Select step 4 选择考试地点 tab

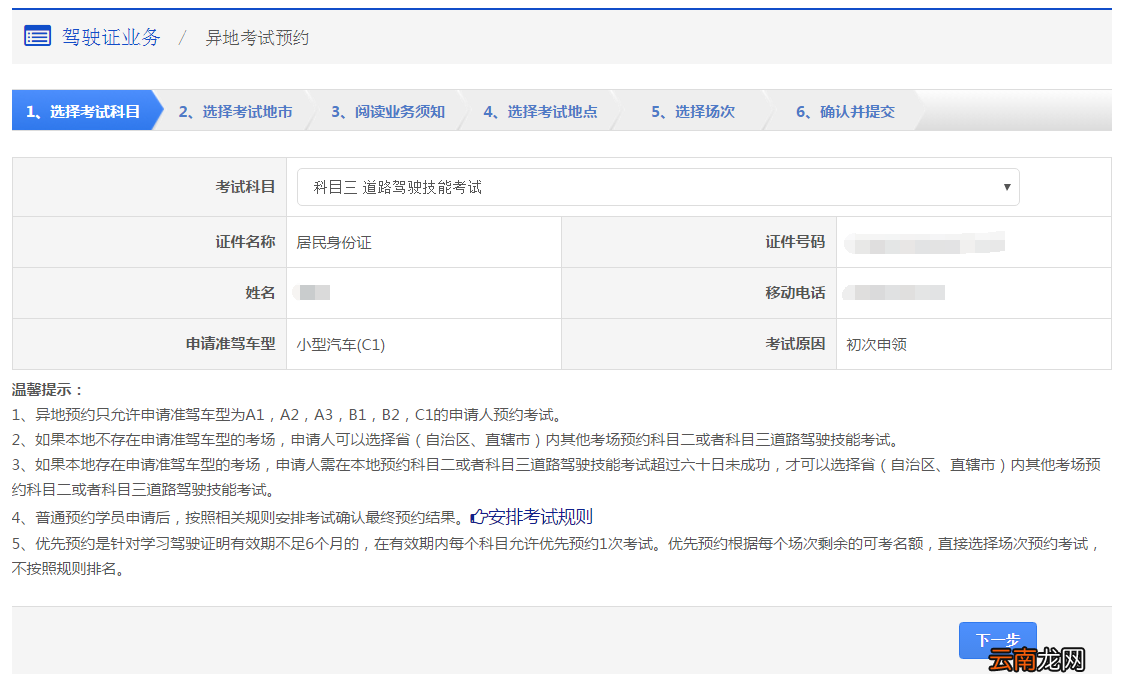(x=541, y=111)
